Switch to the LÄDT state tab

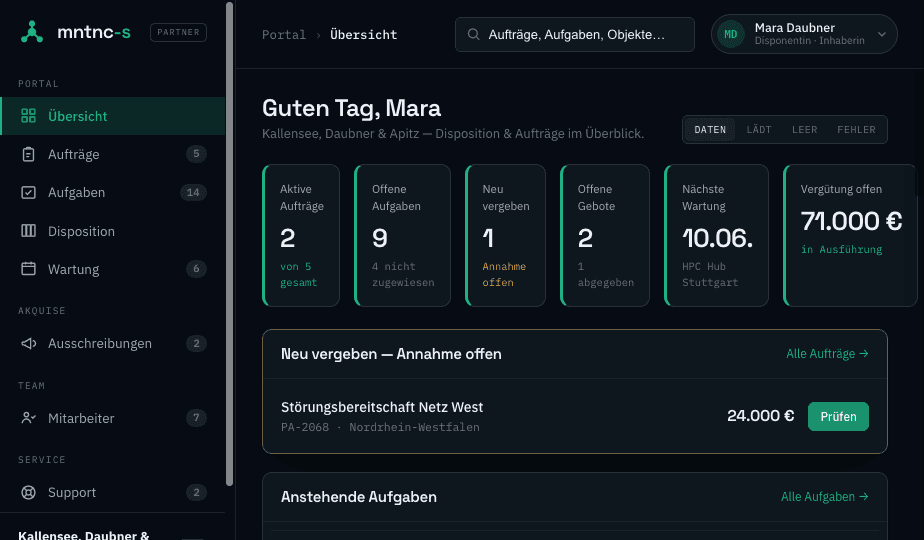click(x=759, y=130)
